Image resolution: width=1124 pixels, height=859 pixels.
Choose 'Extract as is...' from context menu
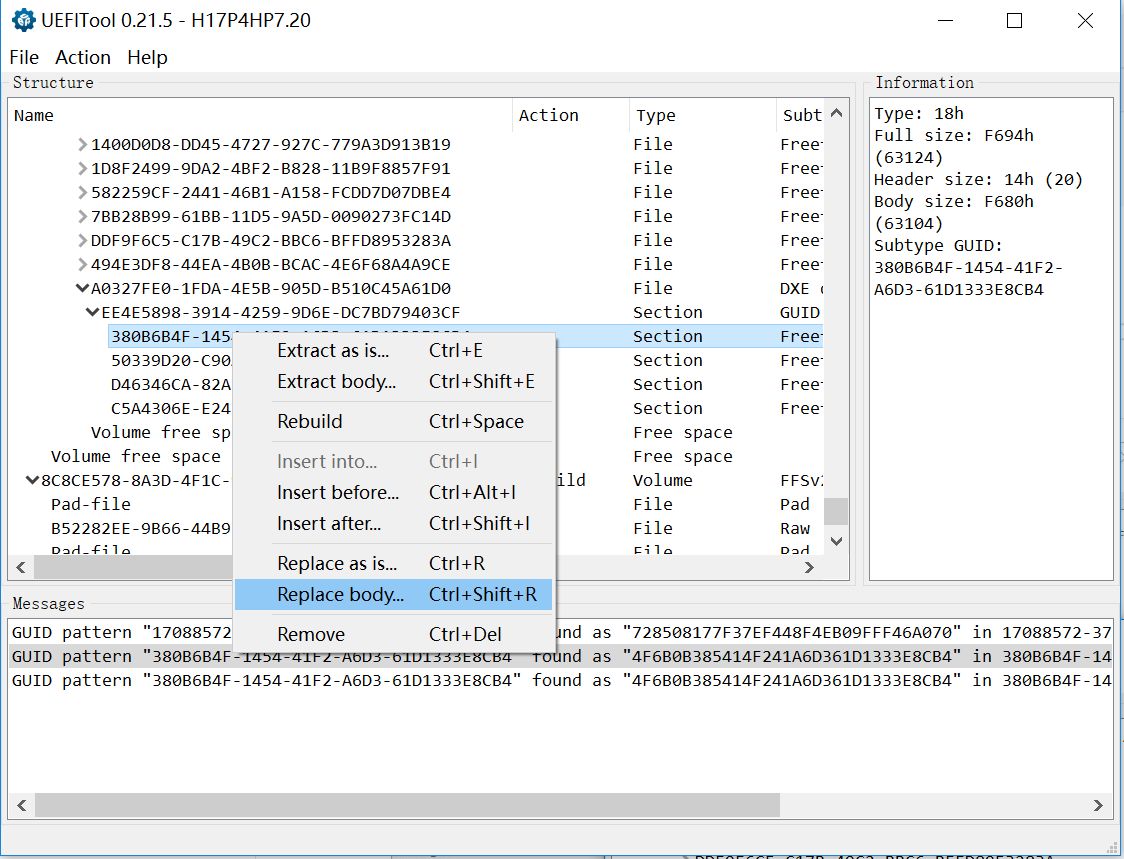click(x=393, y=351)
